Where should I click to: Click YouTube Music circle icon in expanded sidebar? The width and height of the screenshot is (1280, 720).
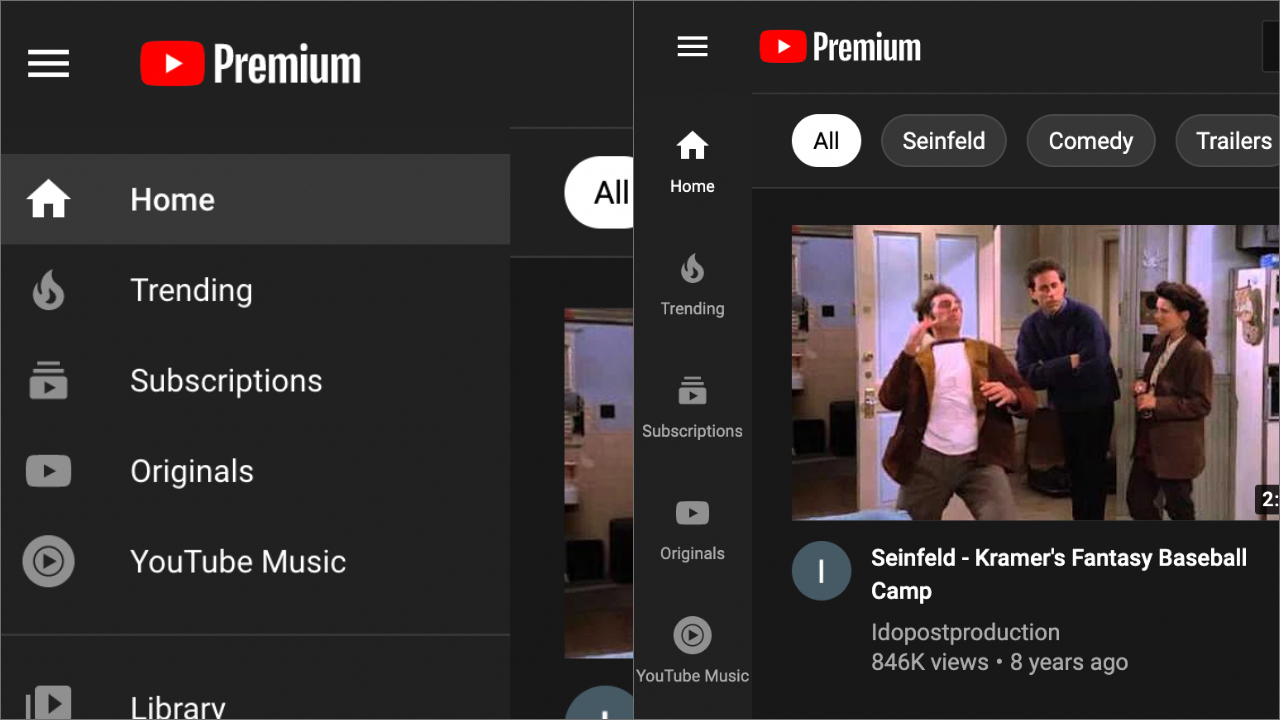tap(48, 561)
